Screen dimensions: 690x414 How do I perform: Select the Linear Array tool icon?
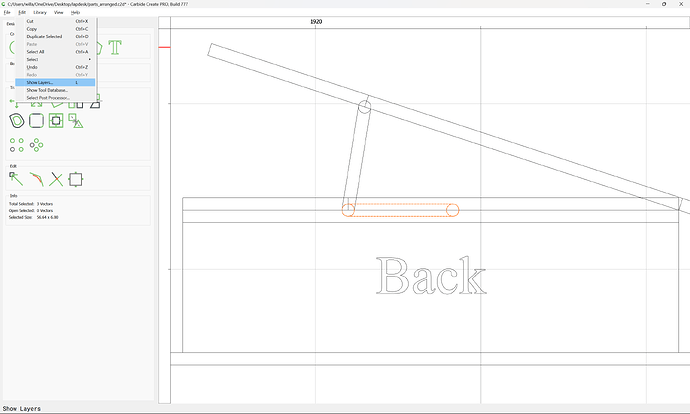click(17, 145)
